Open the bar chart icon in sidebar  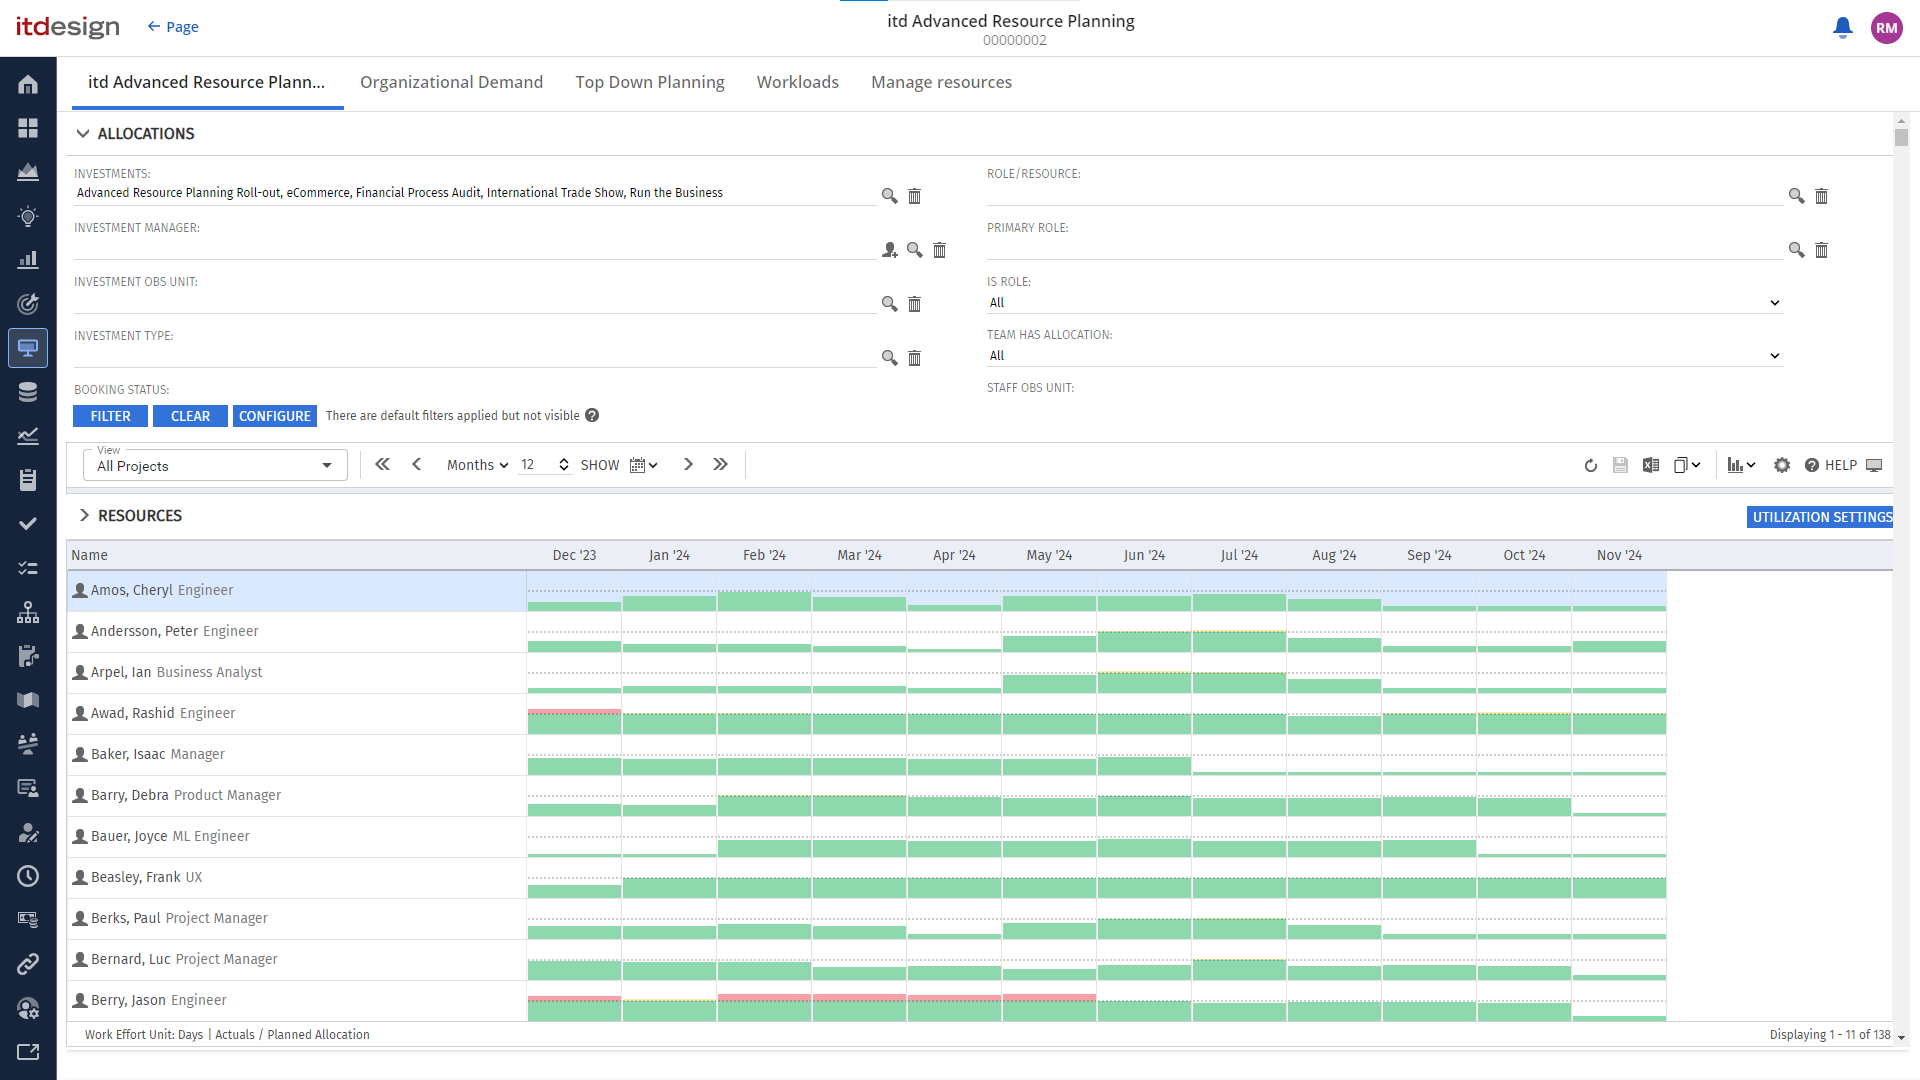tap(28, 260)
